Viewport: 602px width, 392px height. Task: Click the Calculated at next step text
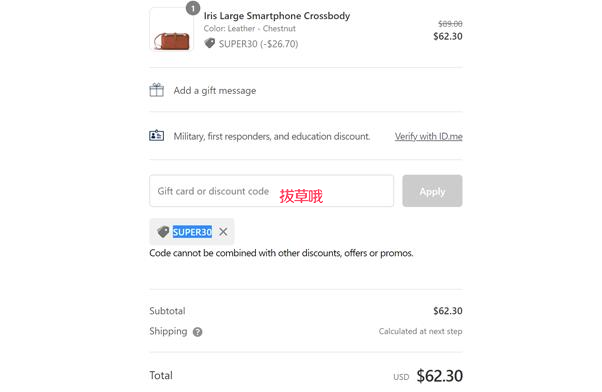(x=420, y=331)
